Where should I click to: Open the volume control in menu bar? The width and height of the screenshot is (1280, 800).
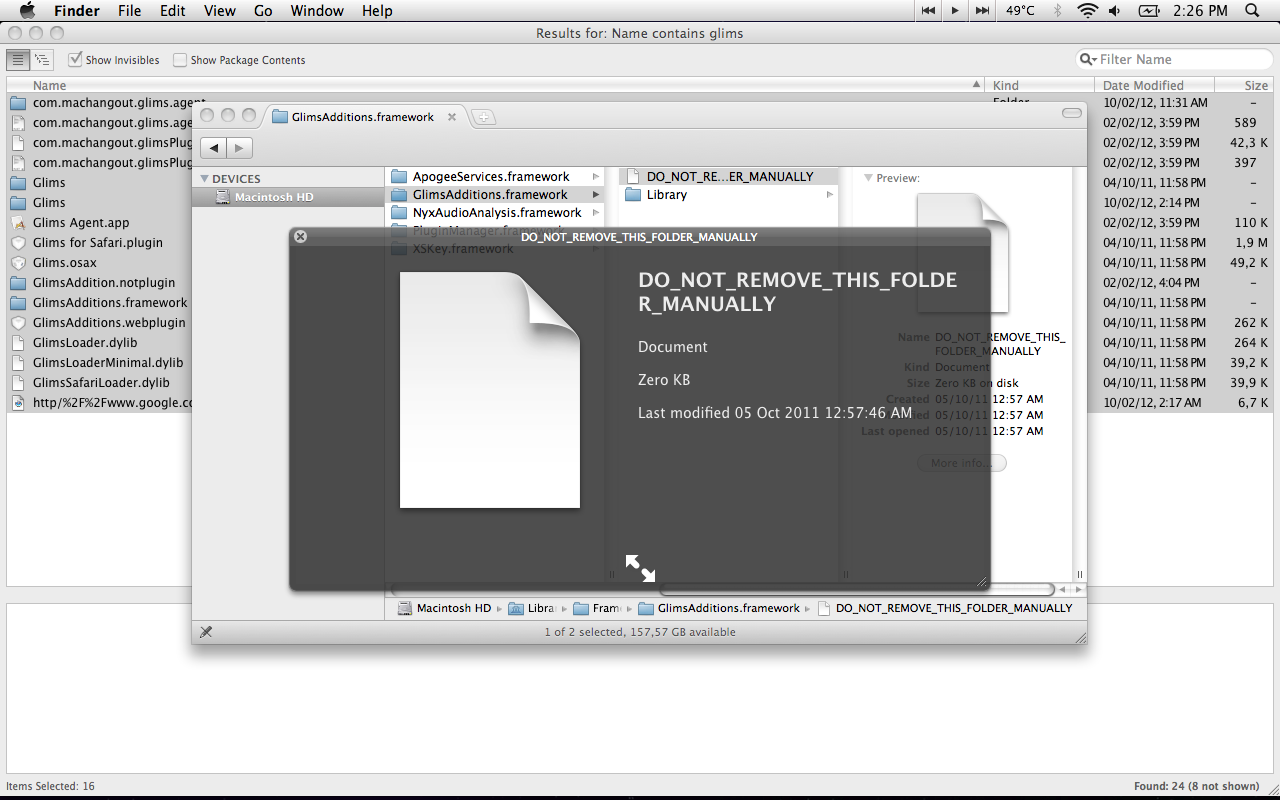[1115, 11]
